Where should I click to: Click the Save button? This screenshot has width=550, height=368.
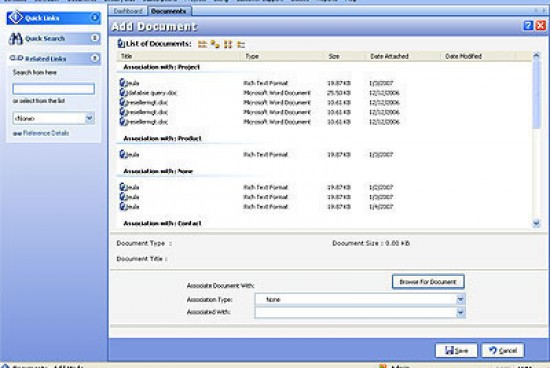point(456,350)
